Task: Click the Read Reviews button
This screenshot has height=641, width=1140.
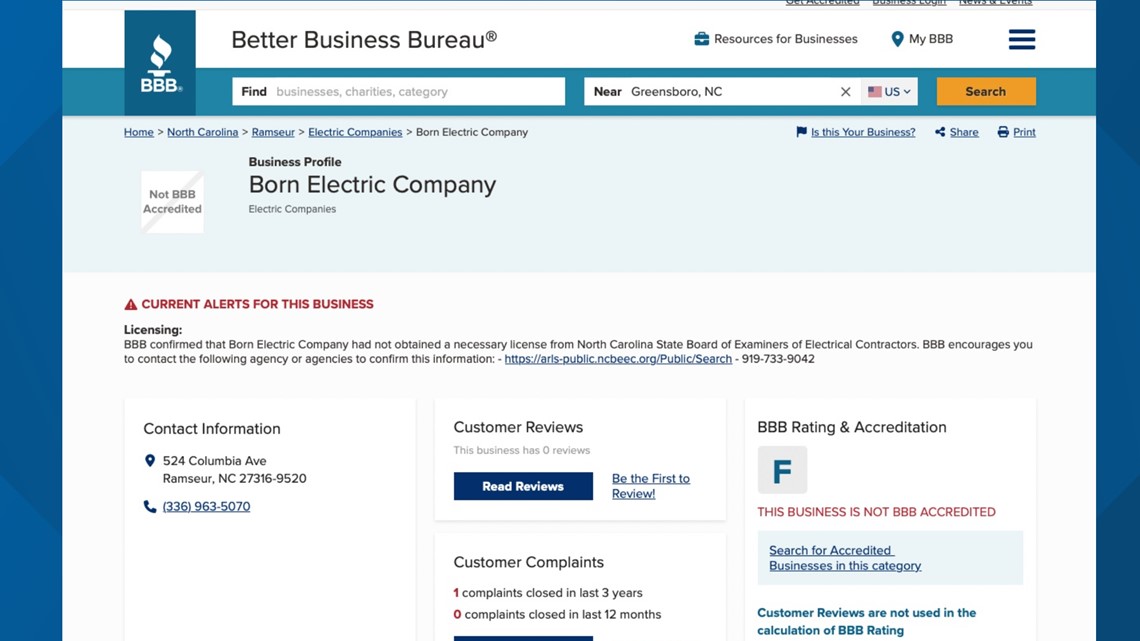Action: click(x=523, y=486)
